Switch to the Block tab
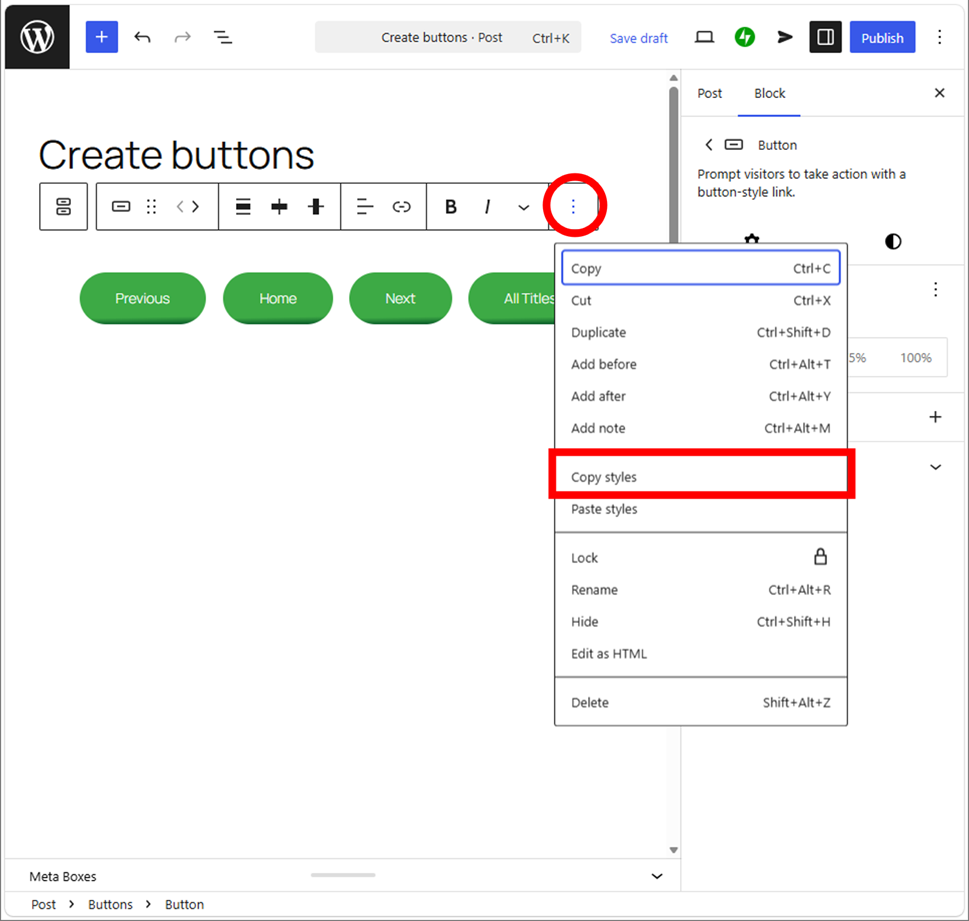The width and height of the screenshot is (969, 921). [769, 93]
